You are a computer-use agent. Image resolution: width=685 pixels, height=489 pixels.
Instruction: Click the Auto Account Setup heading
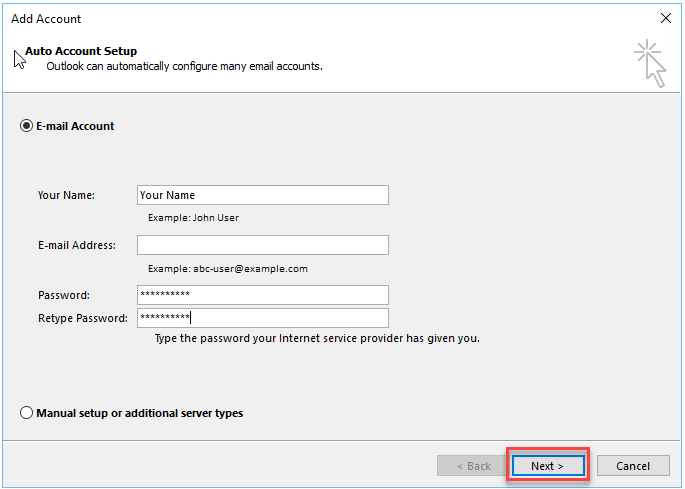(81, 51)
